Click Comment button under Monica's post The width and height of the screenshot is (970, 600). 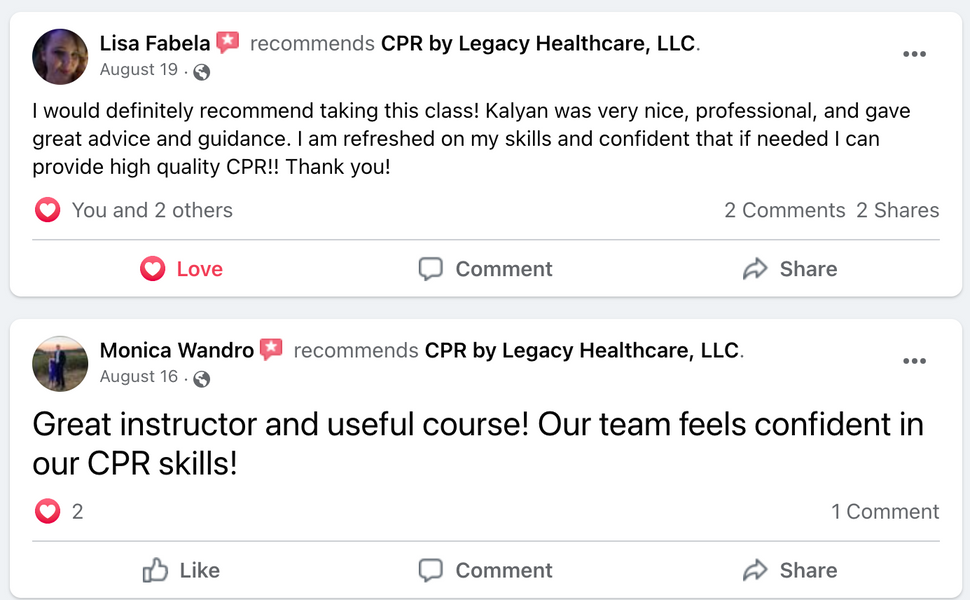tap(485, 570)
